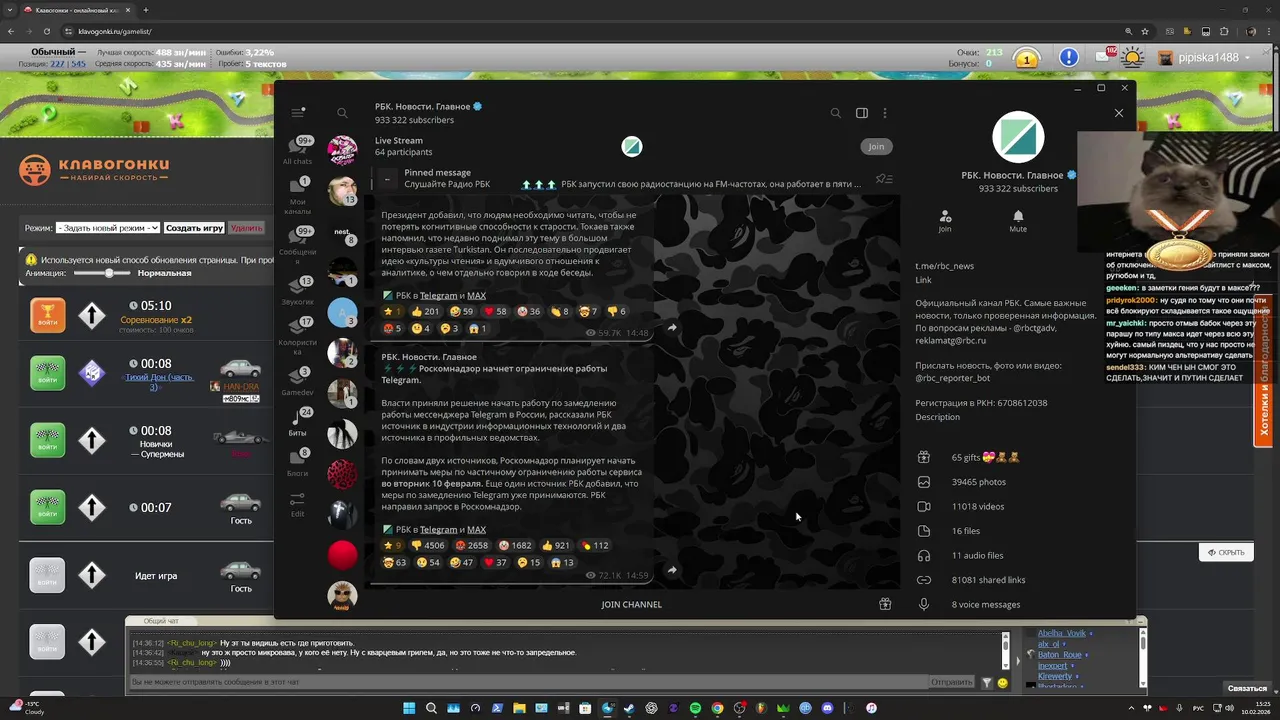This screenshot has height=720, width=1280.
Task: Click the РБК channel avatar in info panel
Action: (x=1018, y=137)
